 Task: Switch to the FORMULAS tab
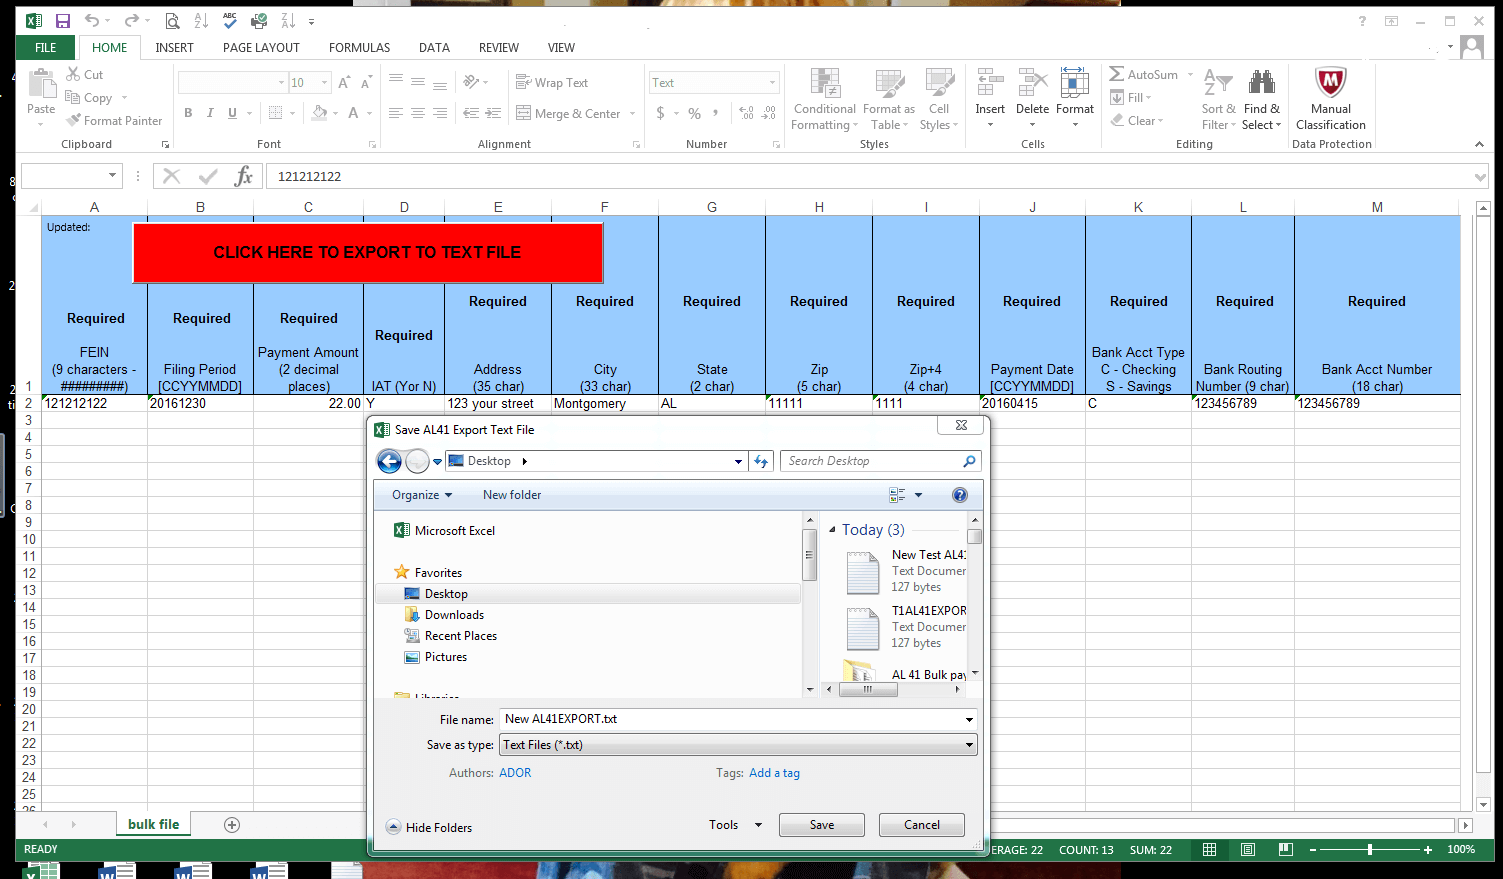click(359, 47)
